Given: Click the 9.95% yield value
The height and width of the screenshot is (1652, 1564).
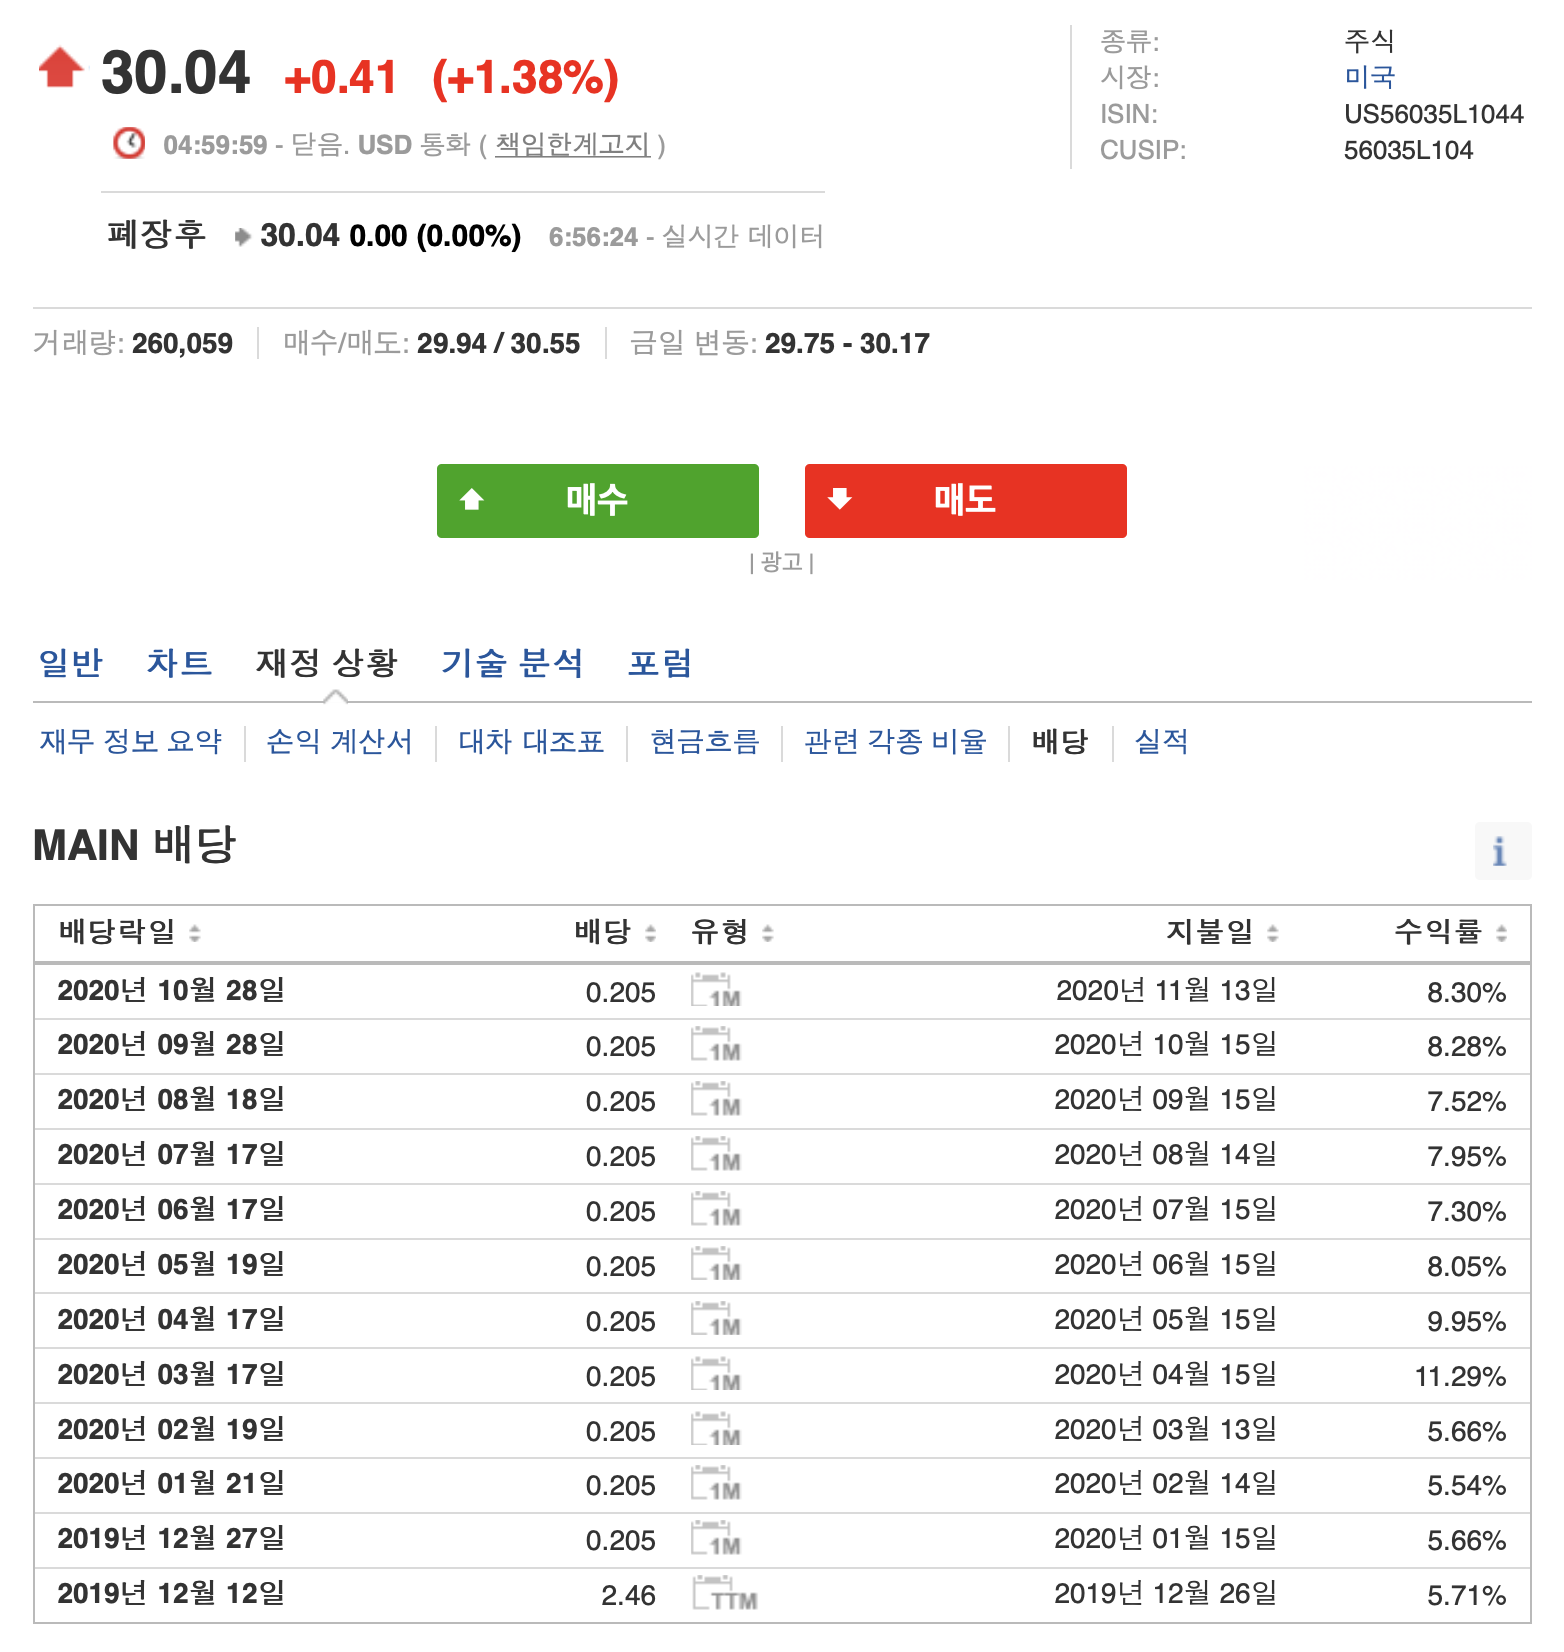Looking at the screenshot, I should coord(1466,1321).
